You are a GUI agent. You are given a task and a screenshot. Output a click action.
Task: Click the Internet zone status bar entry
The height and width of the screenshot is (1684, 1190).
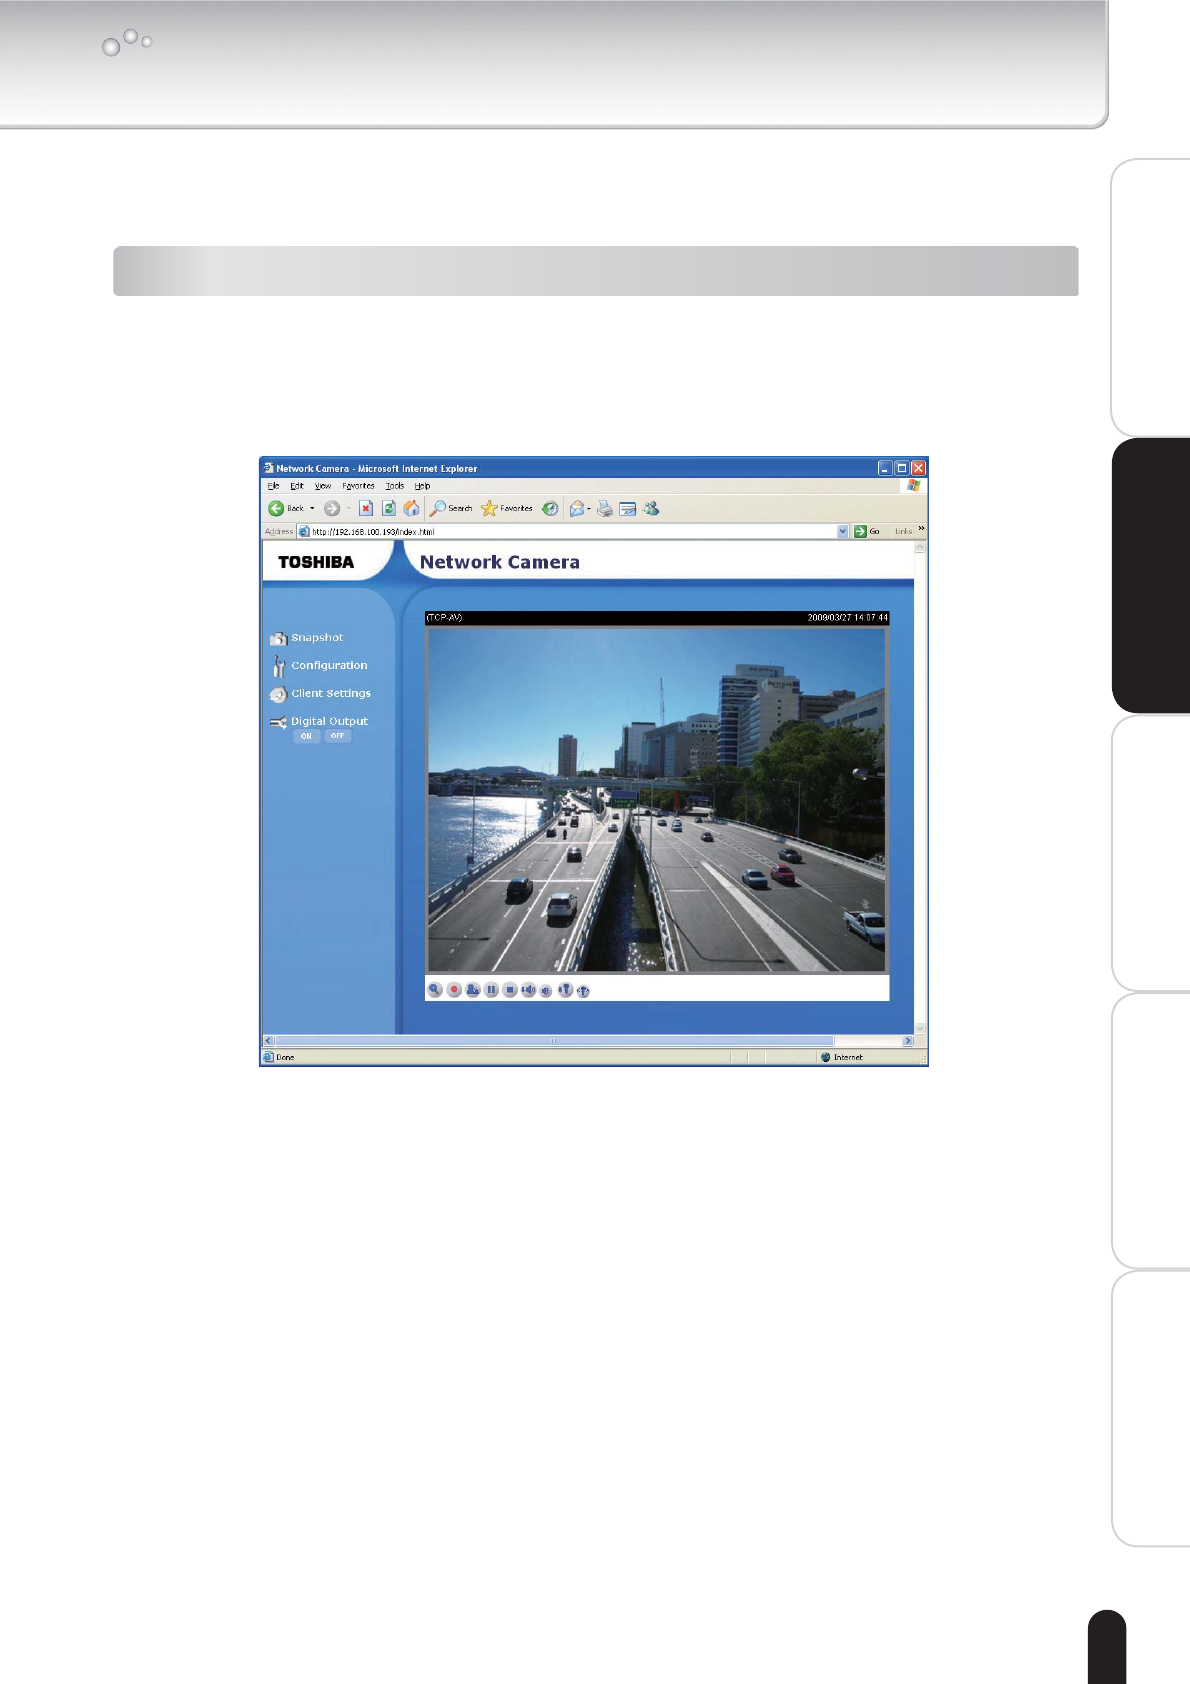841,1057
